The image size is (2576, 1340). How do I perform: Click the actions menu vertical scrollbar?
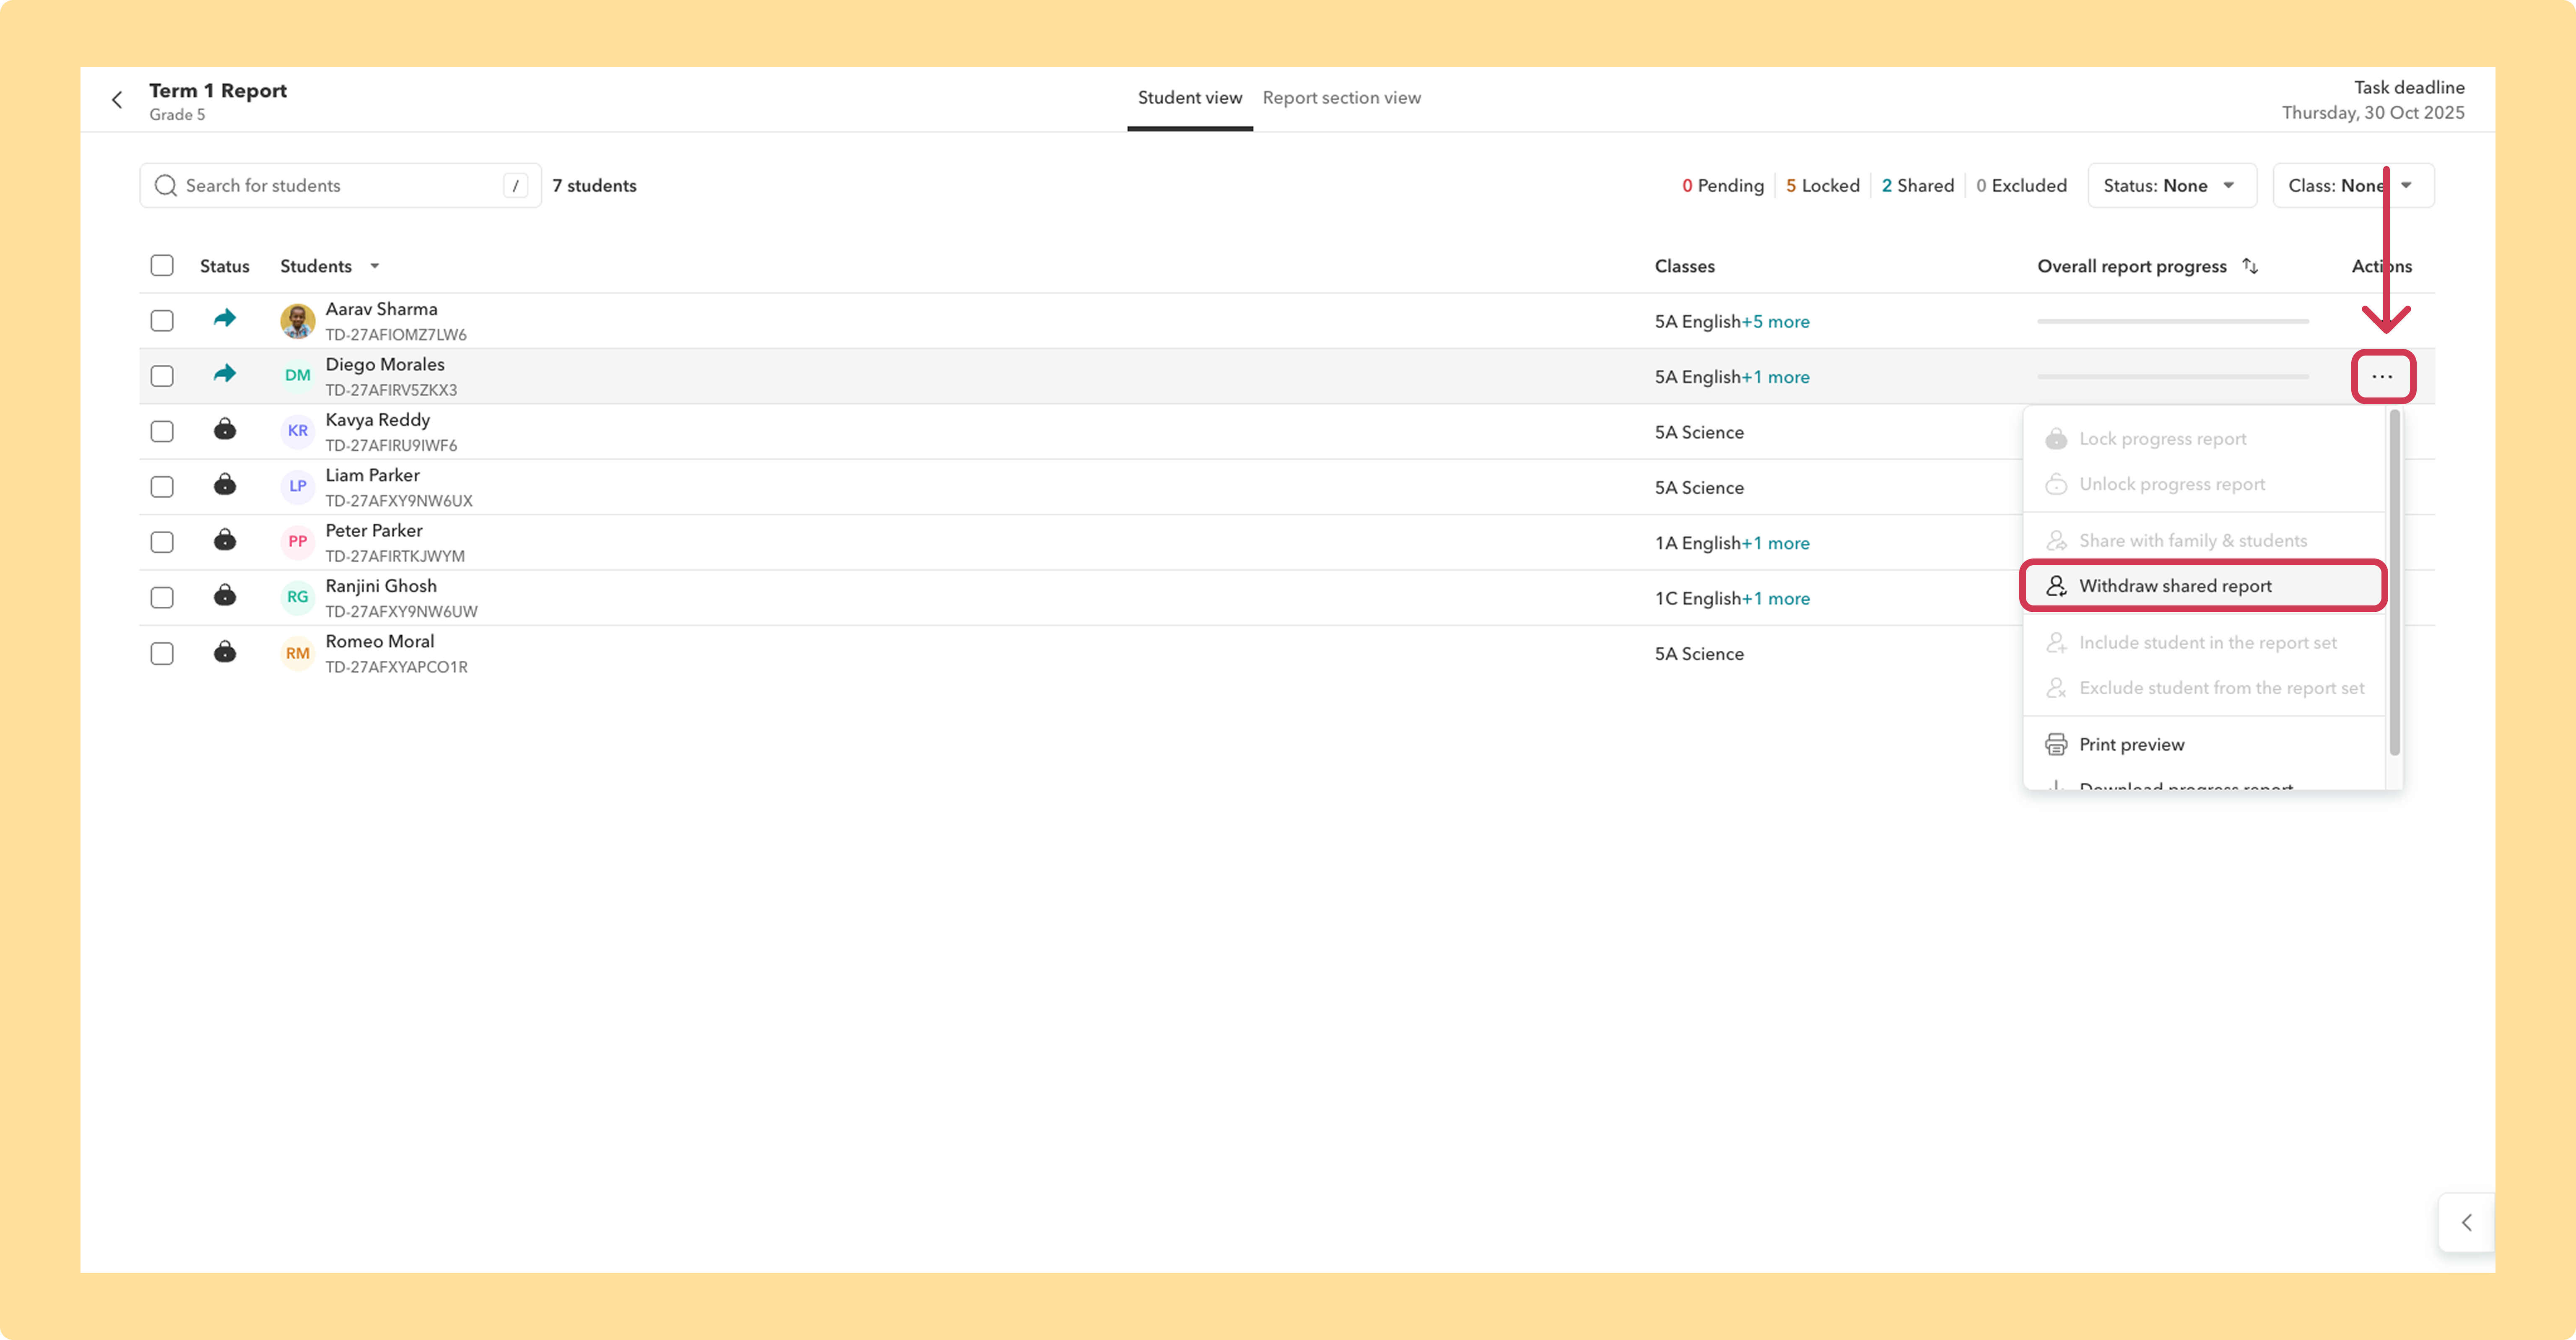[x=2394, y=583]
